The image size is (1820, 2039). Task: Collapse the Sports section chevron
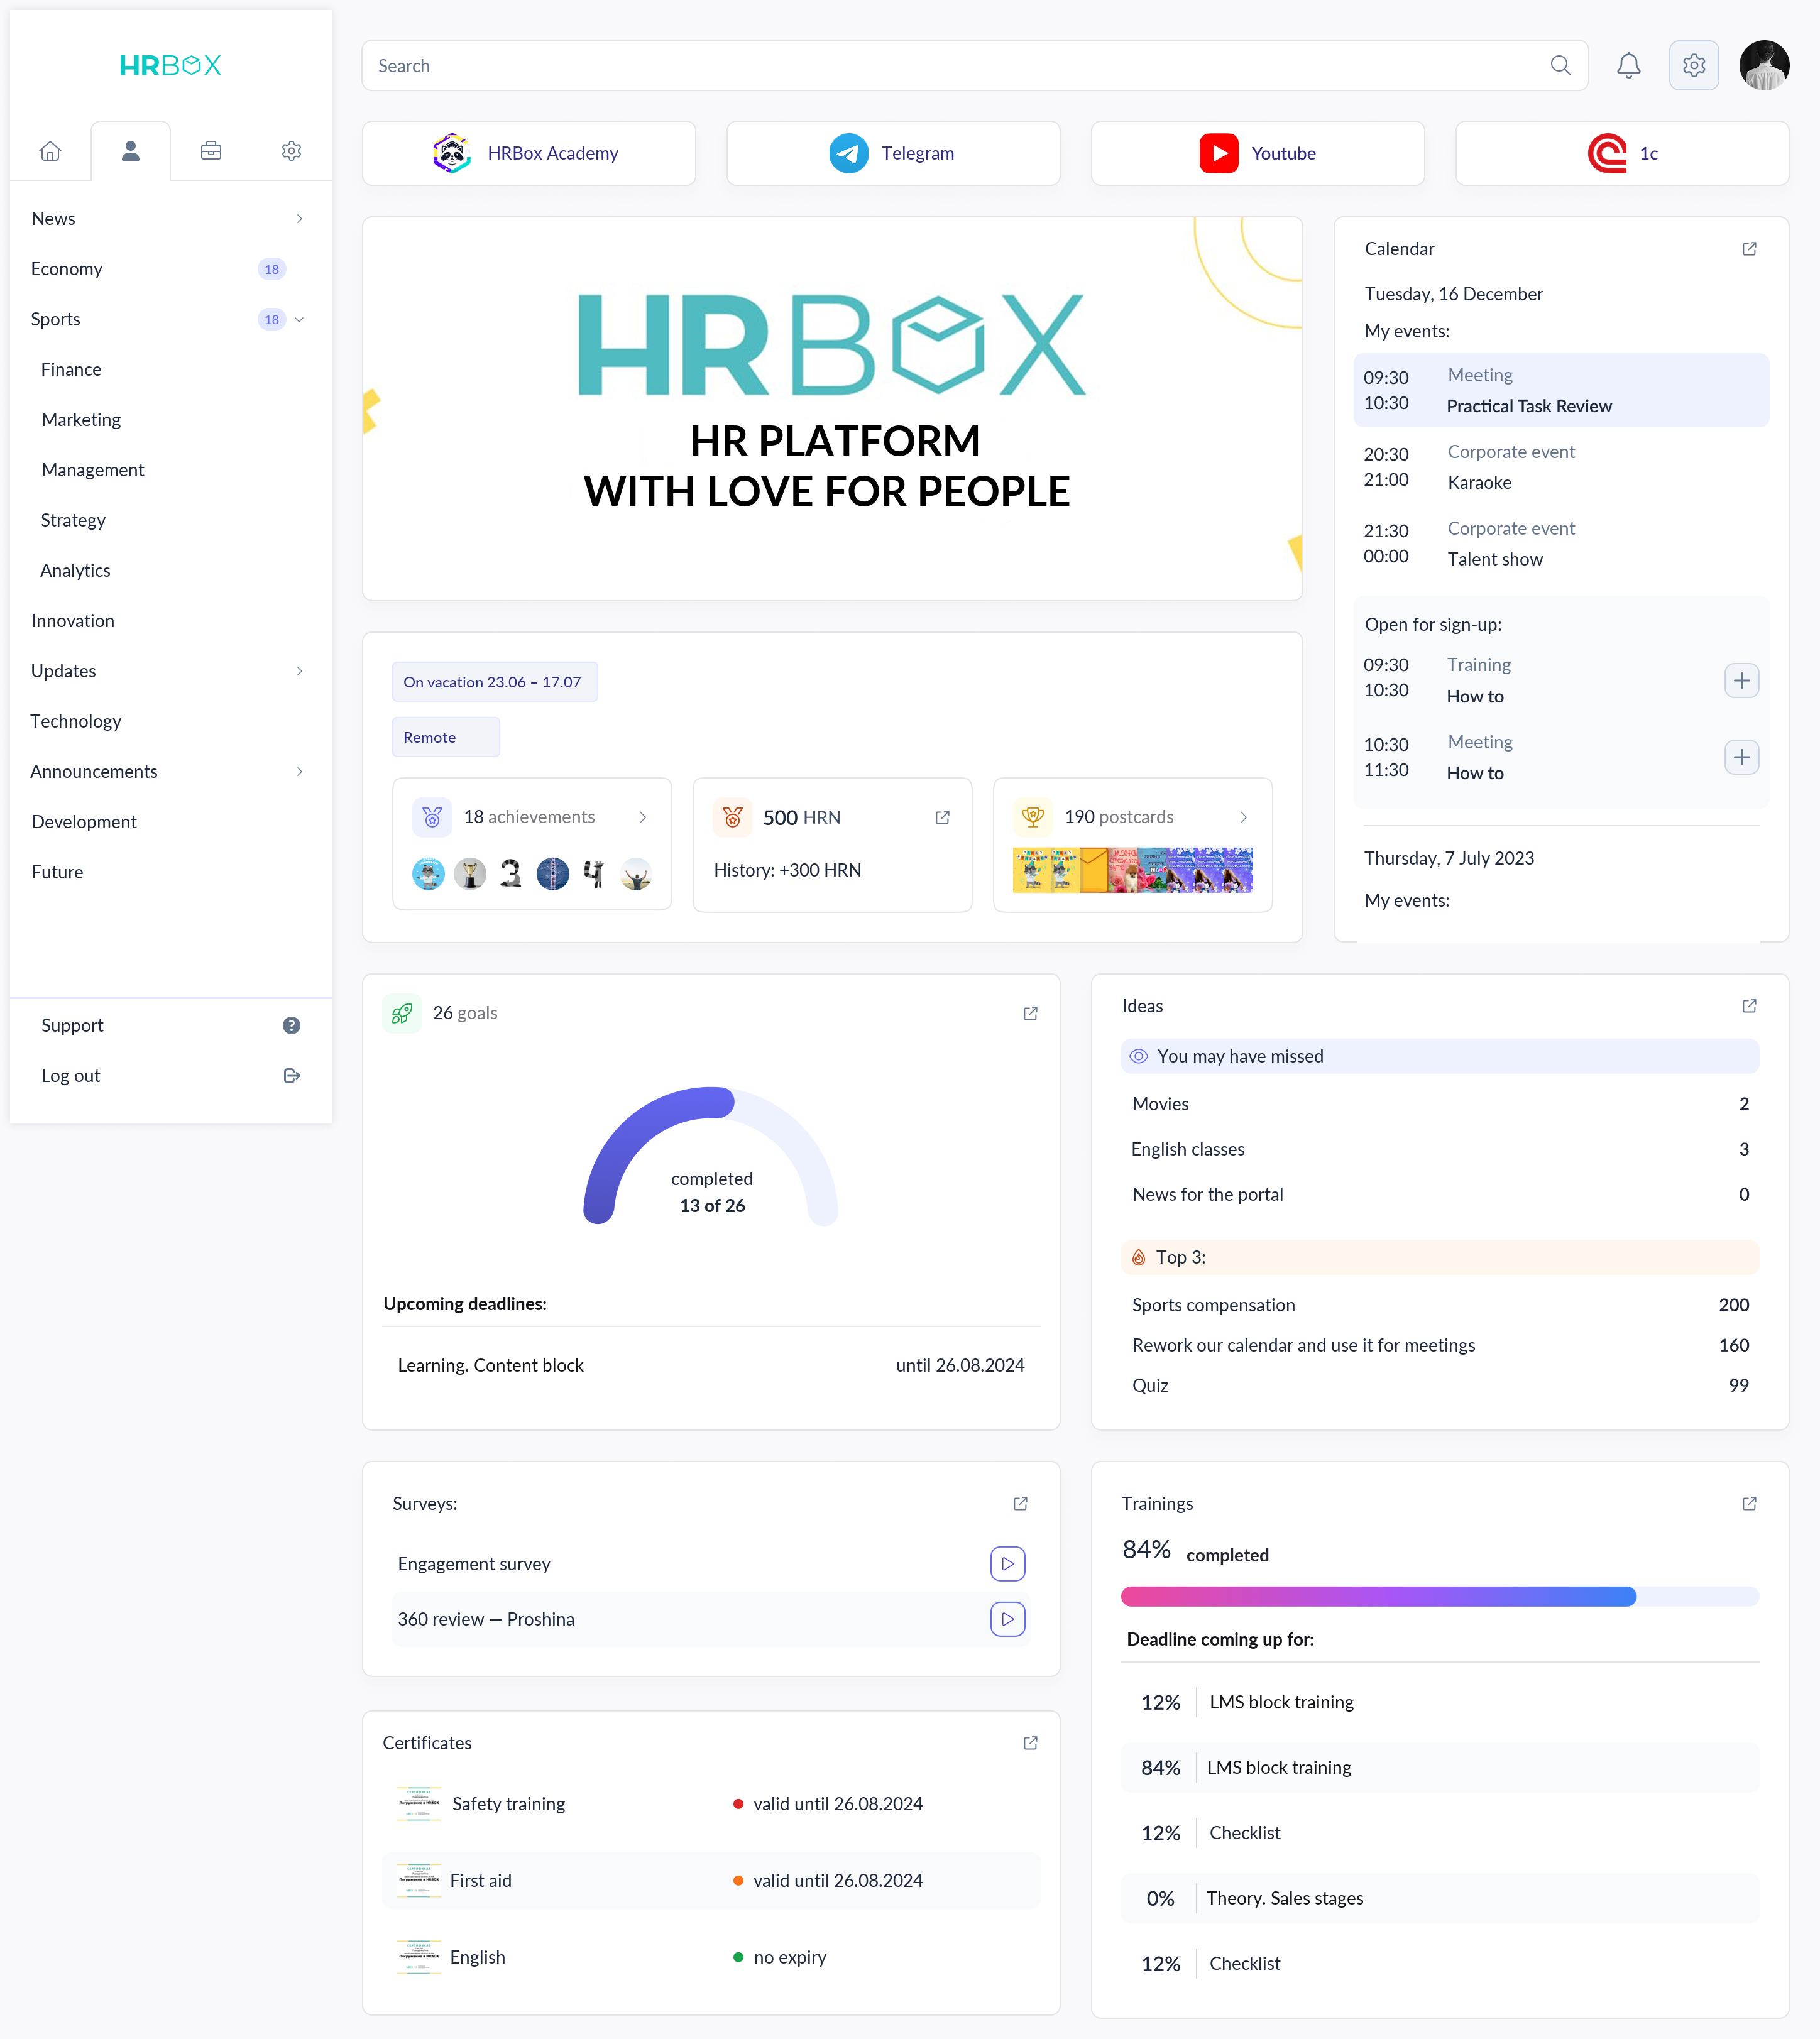(299, 320)
